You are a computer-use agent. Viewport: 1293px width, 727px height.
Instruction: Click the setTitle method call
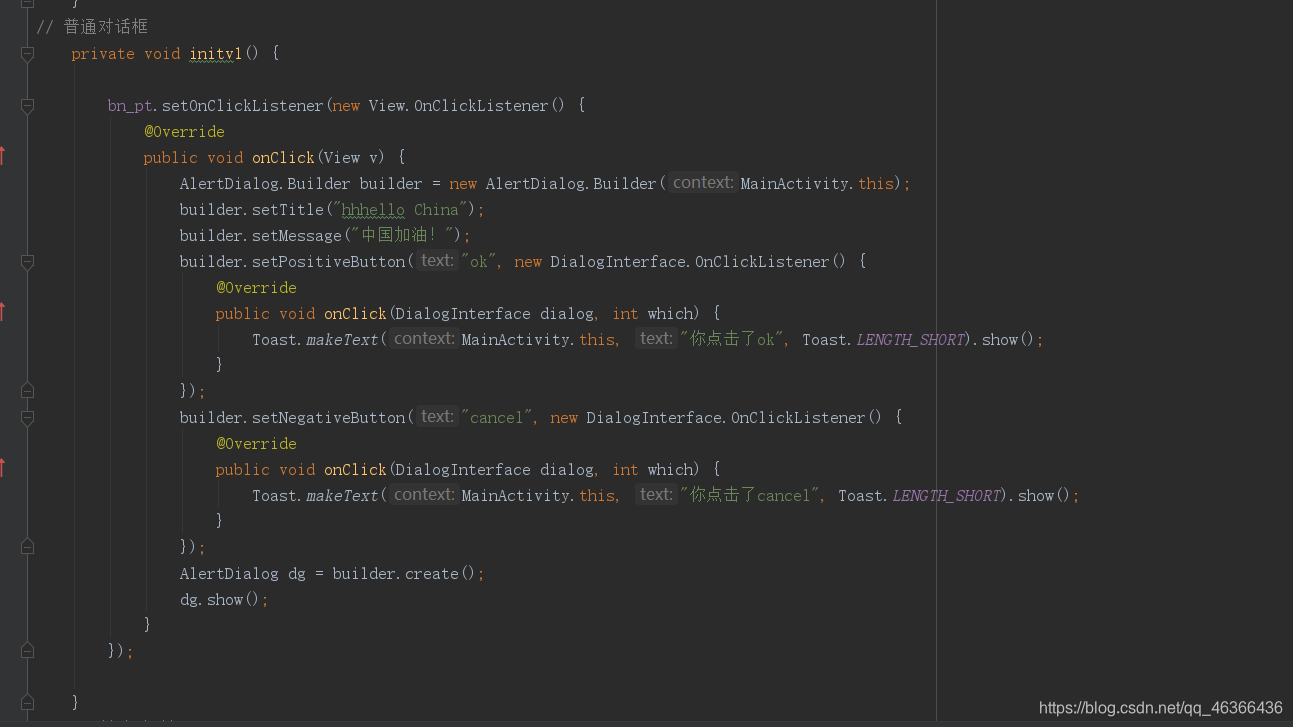point(288,210)
